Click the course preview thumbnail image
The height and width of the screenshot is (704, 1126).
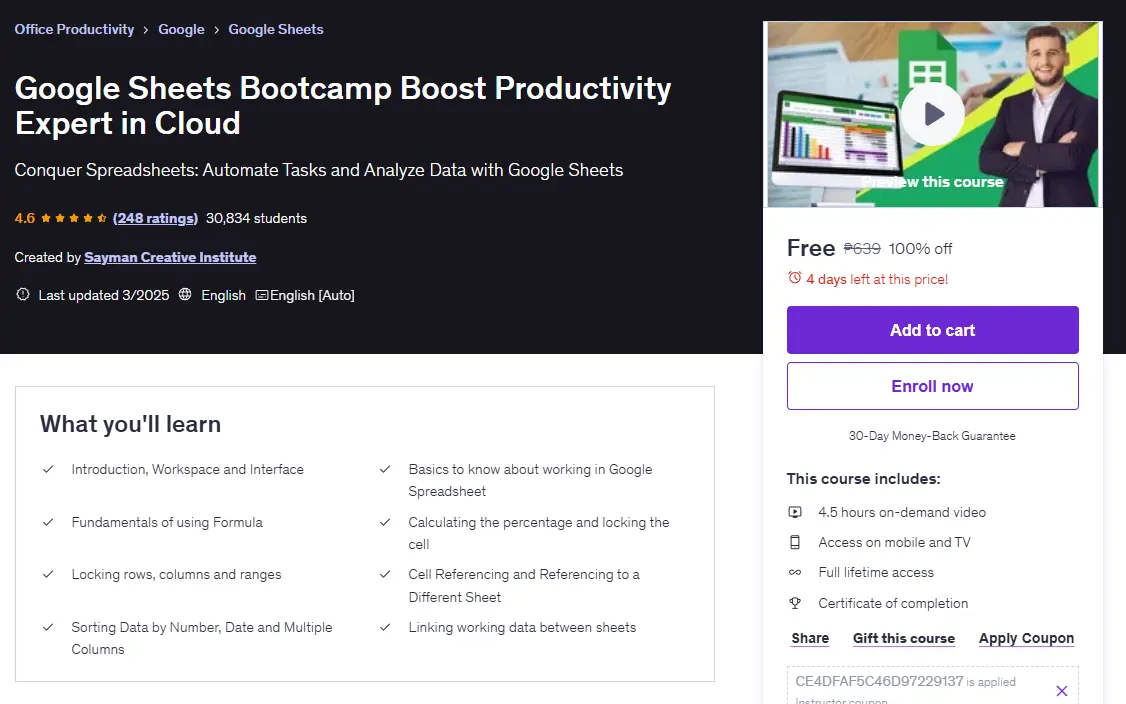click(933, 114)
